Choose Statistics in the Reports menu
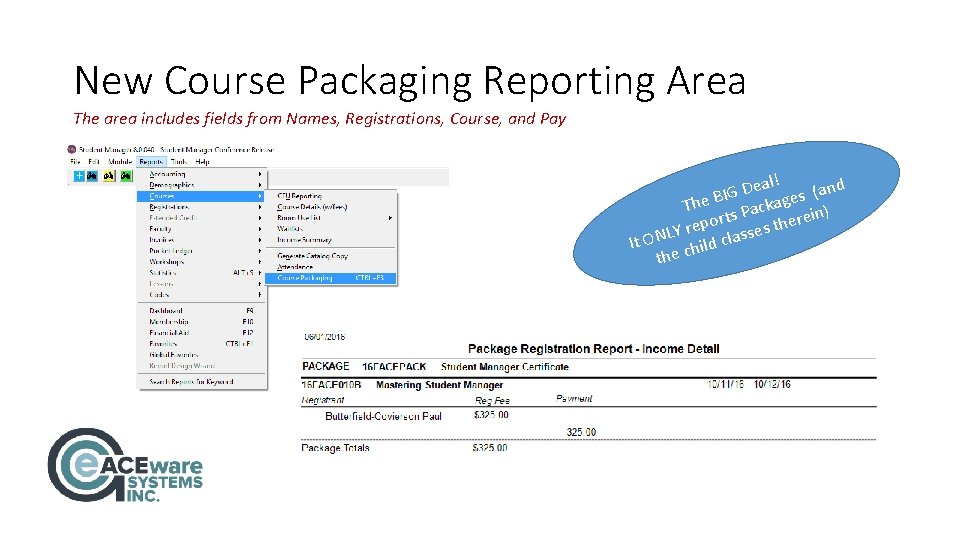This screenshot has height=540, width=960. tap(162, 273)
